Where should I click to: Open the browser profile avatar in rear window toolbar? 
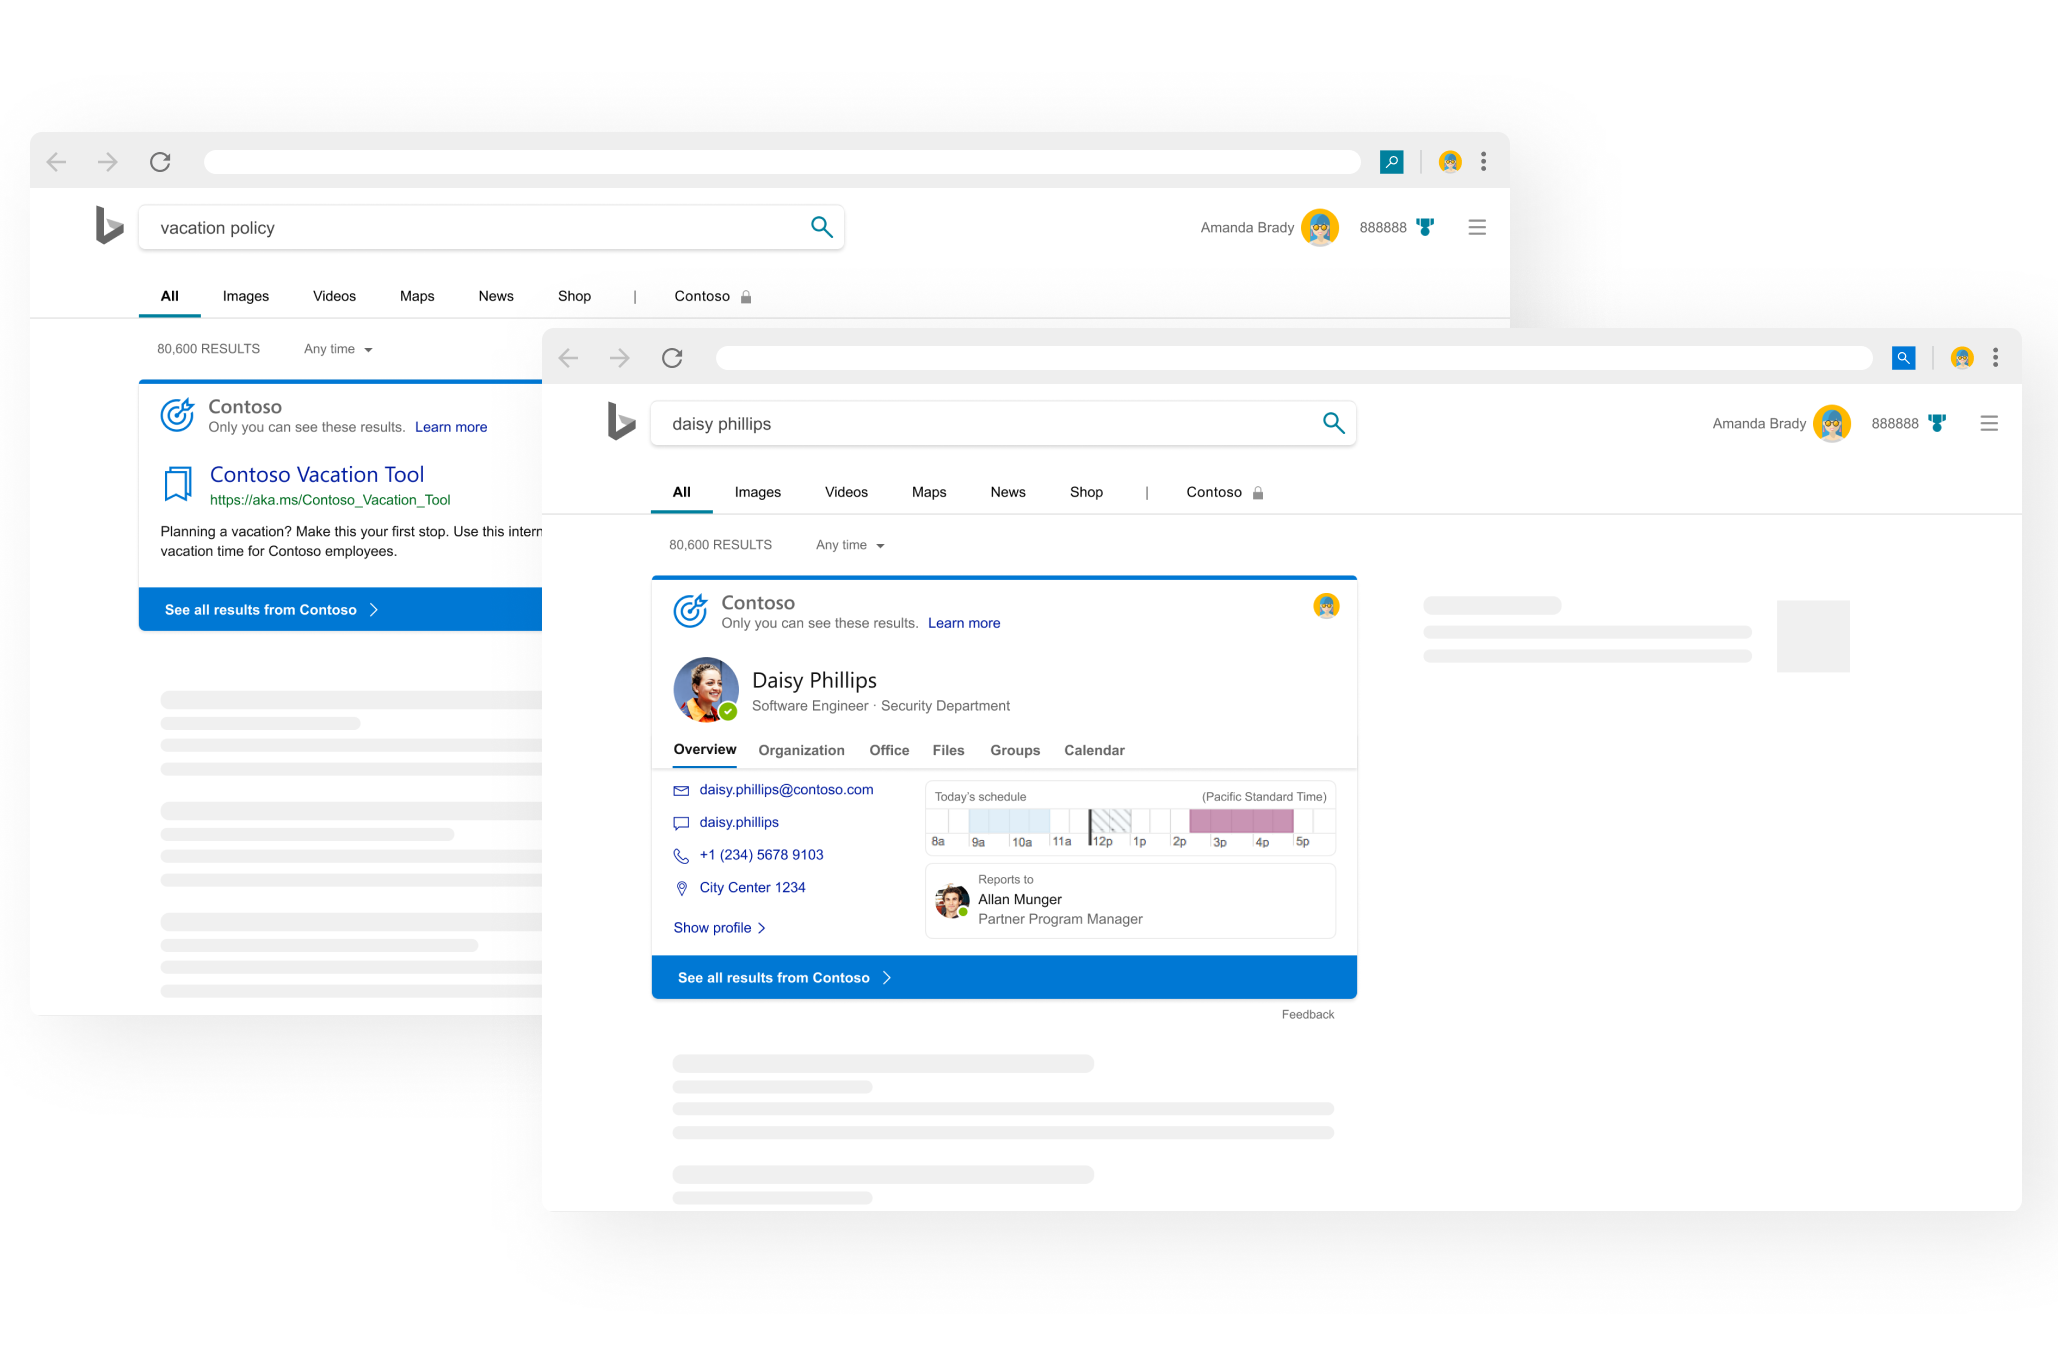point(1449,162)
